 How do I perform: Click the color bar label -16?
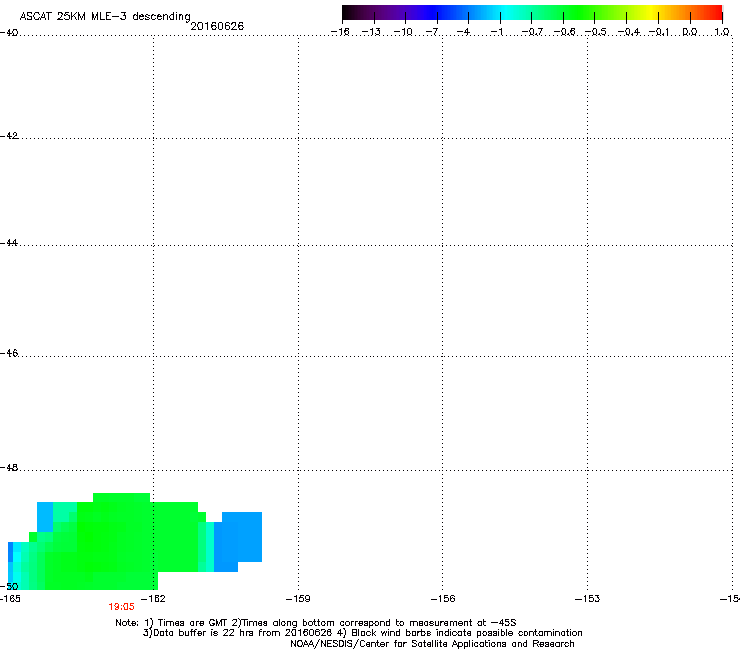(x=340, y=32)
